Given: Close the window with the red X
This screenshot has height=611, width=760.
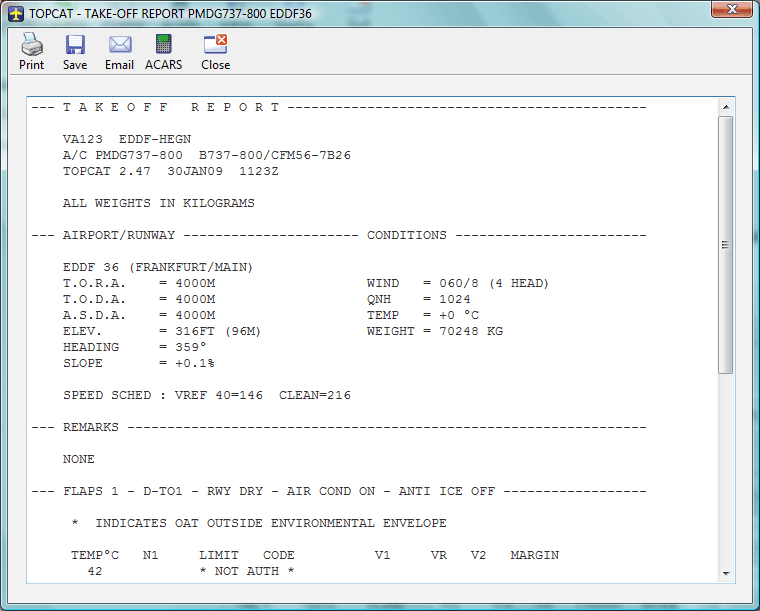Looking at the screenshot, I should (x=732, y=9).
